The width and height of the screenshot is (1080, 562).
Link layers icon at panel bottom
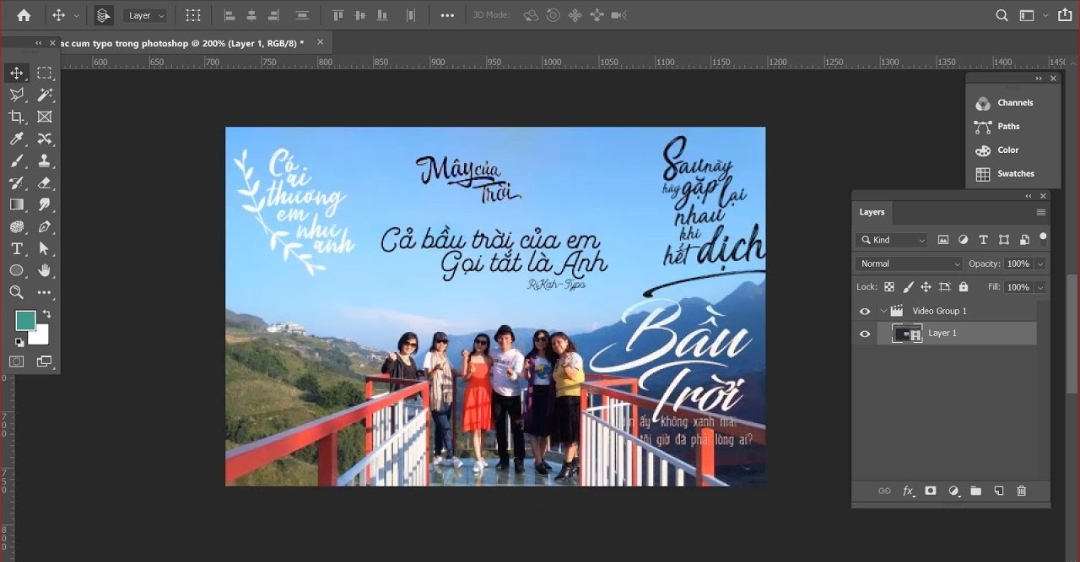[884, 491]
